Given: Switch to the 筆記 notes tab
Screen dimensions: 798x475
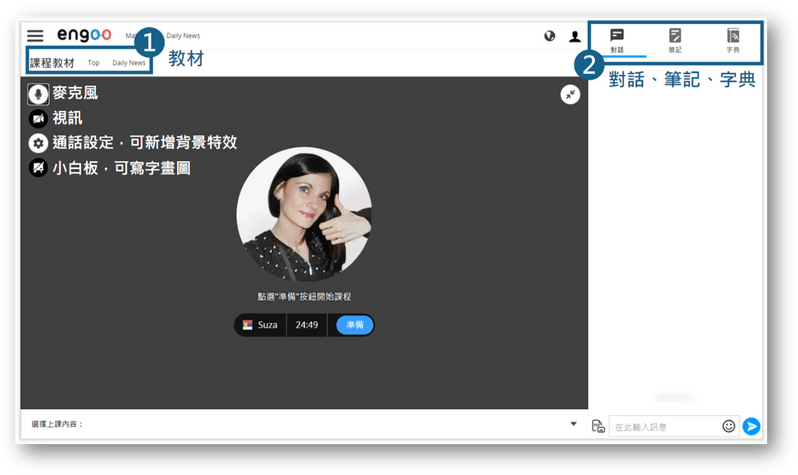Looking at the screenshot, I should coord(675,40).
